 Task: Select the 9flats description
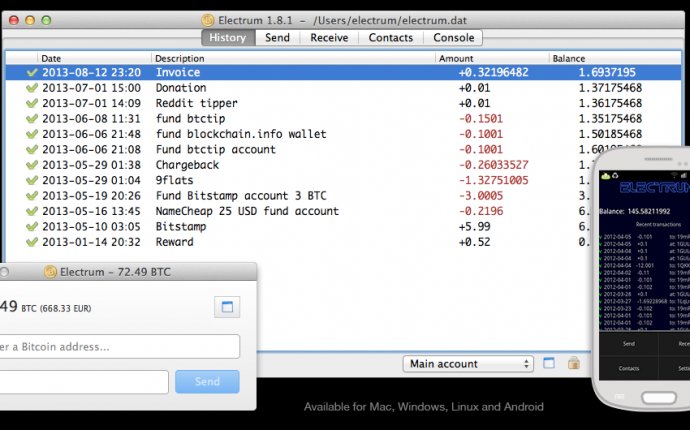[x=174, y=180]
